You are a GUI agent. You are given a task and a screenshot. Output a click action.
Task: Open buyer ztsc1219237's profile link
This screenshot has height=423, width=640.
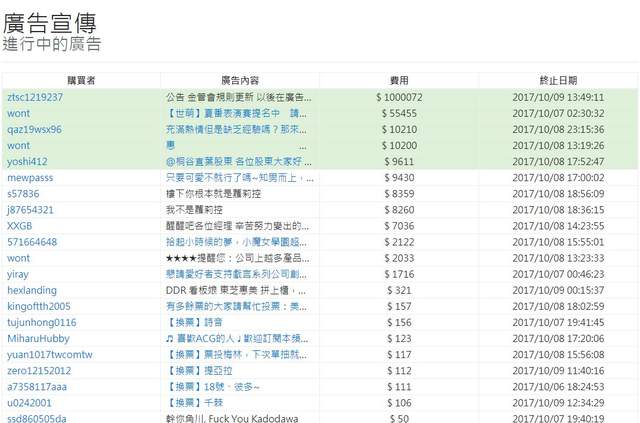point(35,98)
